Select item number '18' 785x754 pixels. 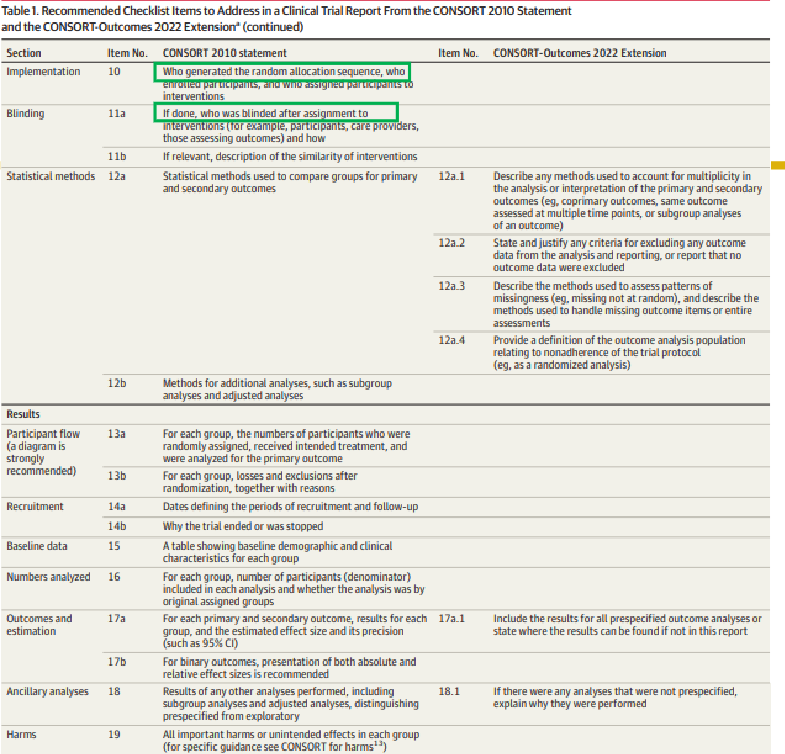(114, 692)
